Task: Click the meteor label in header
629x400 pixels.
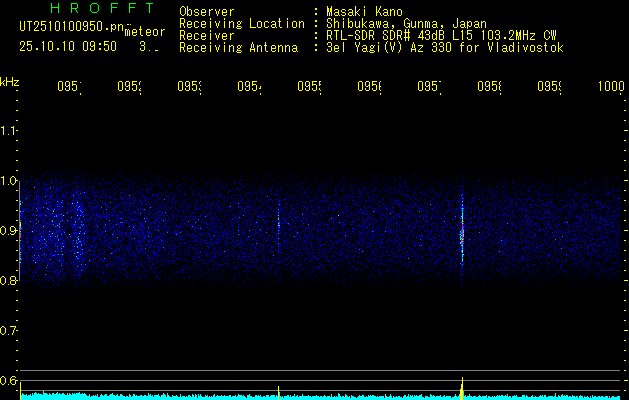Action: click(x=145, y=32)
